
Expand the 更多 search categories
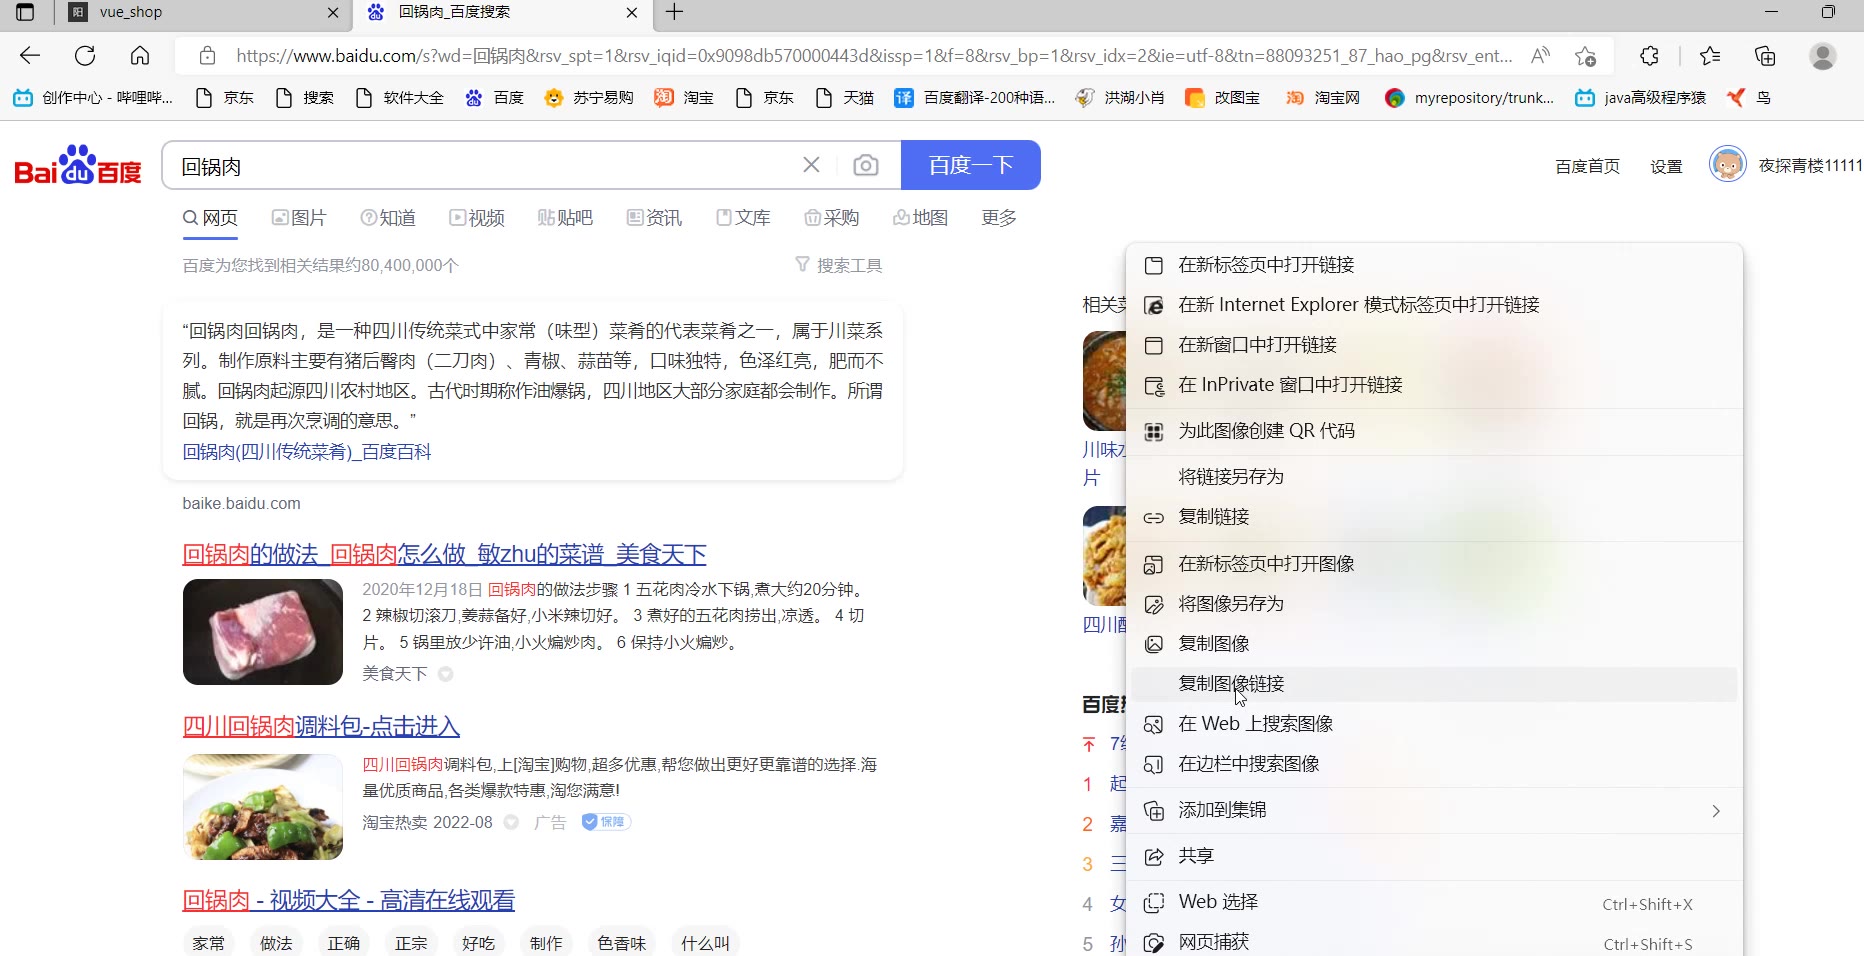tap(999, 218)
